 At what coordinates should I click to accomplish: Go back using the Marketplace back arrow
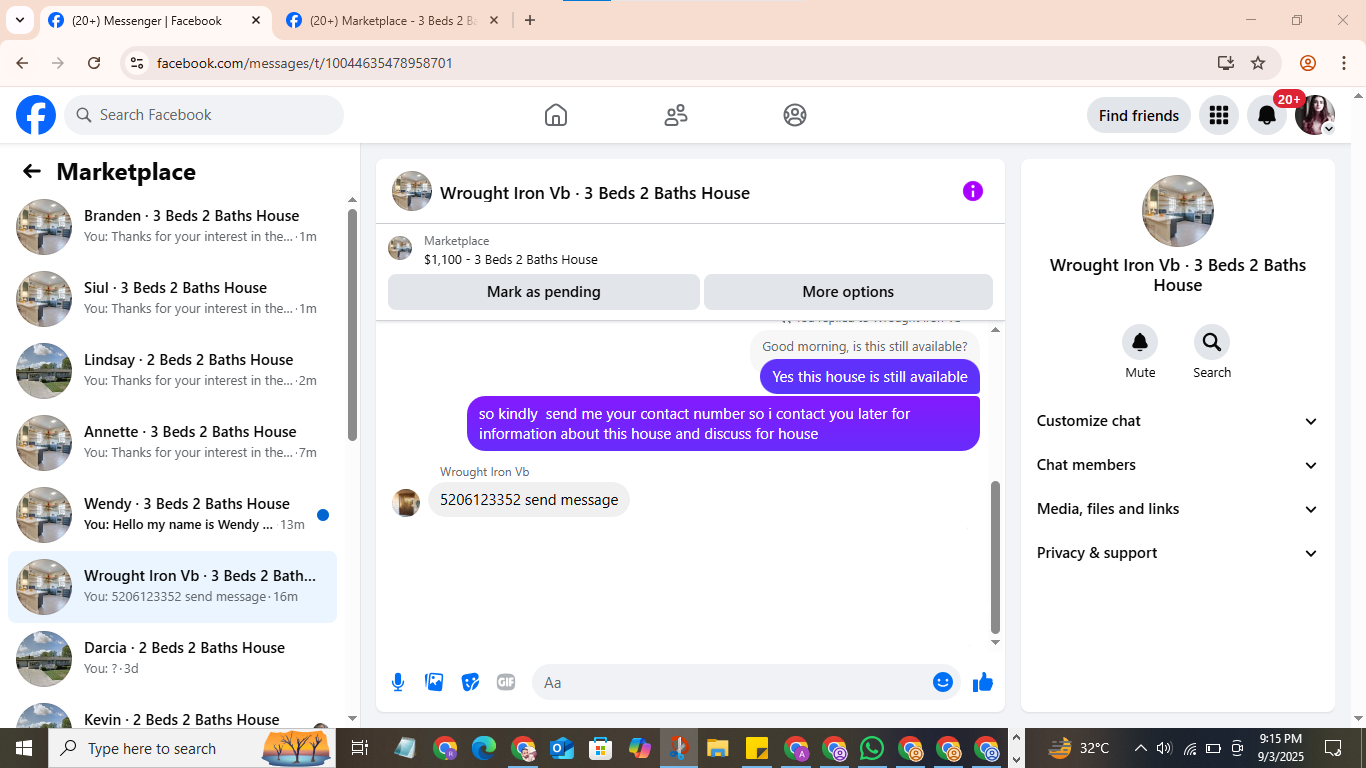pyautogui.click(x=32, y=171)
